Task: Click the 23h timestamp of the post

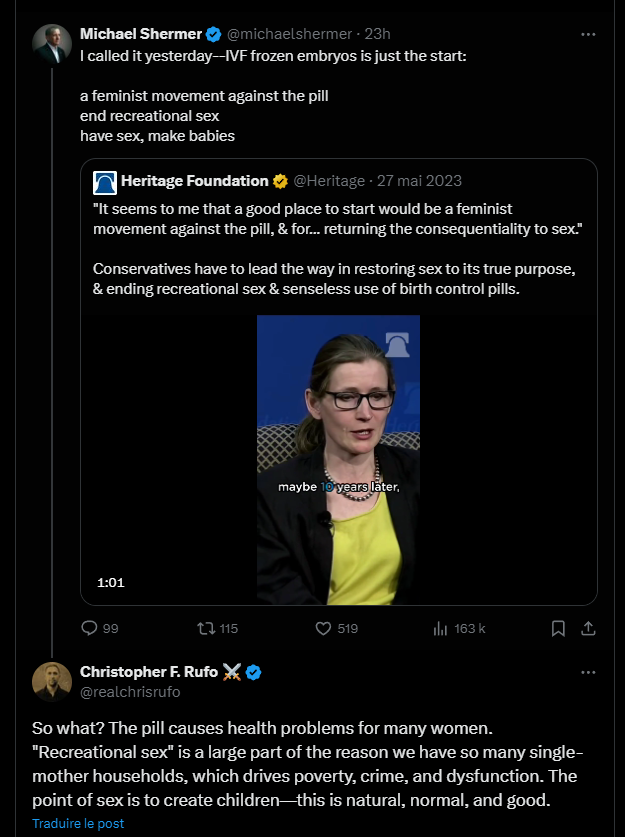Action: coord(377,34)
